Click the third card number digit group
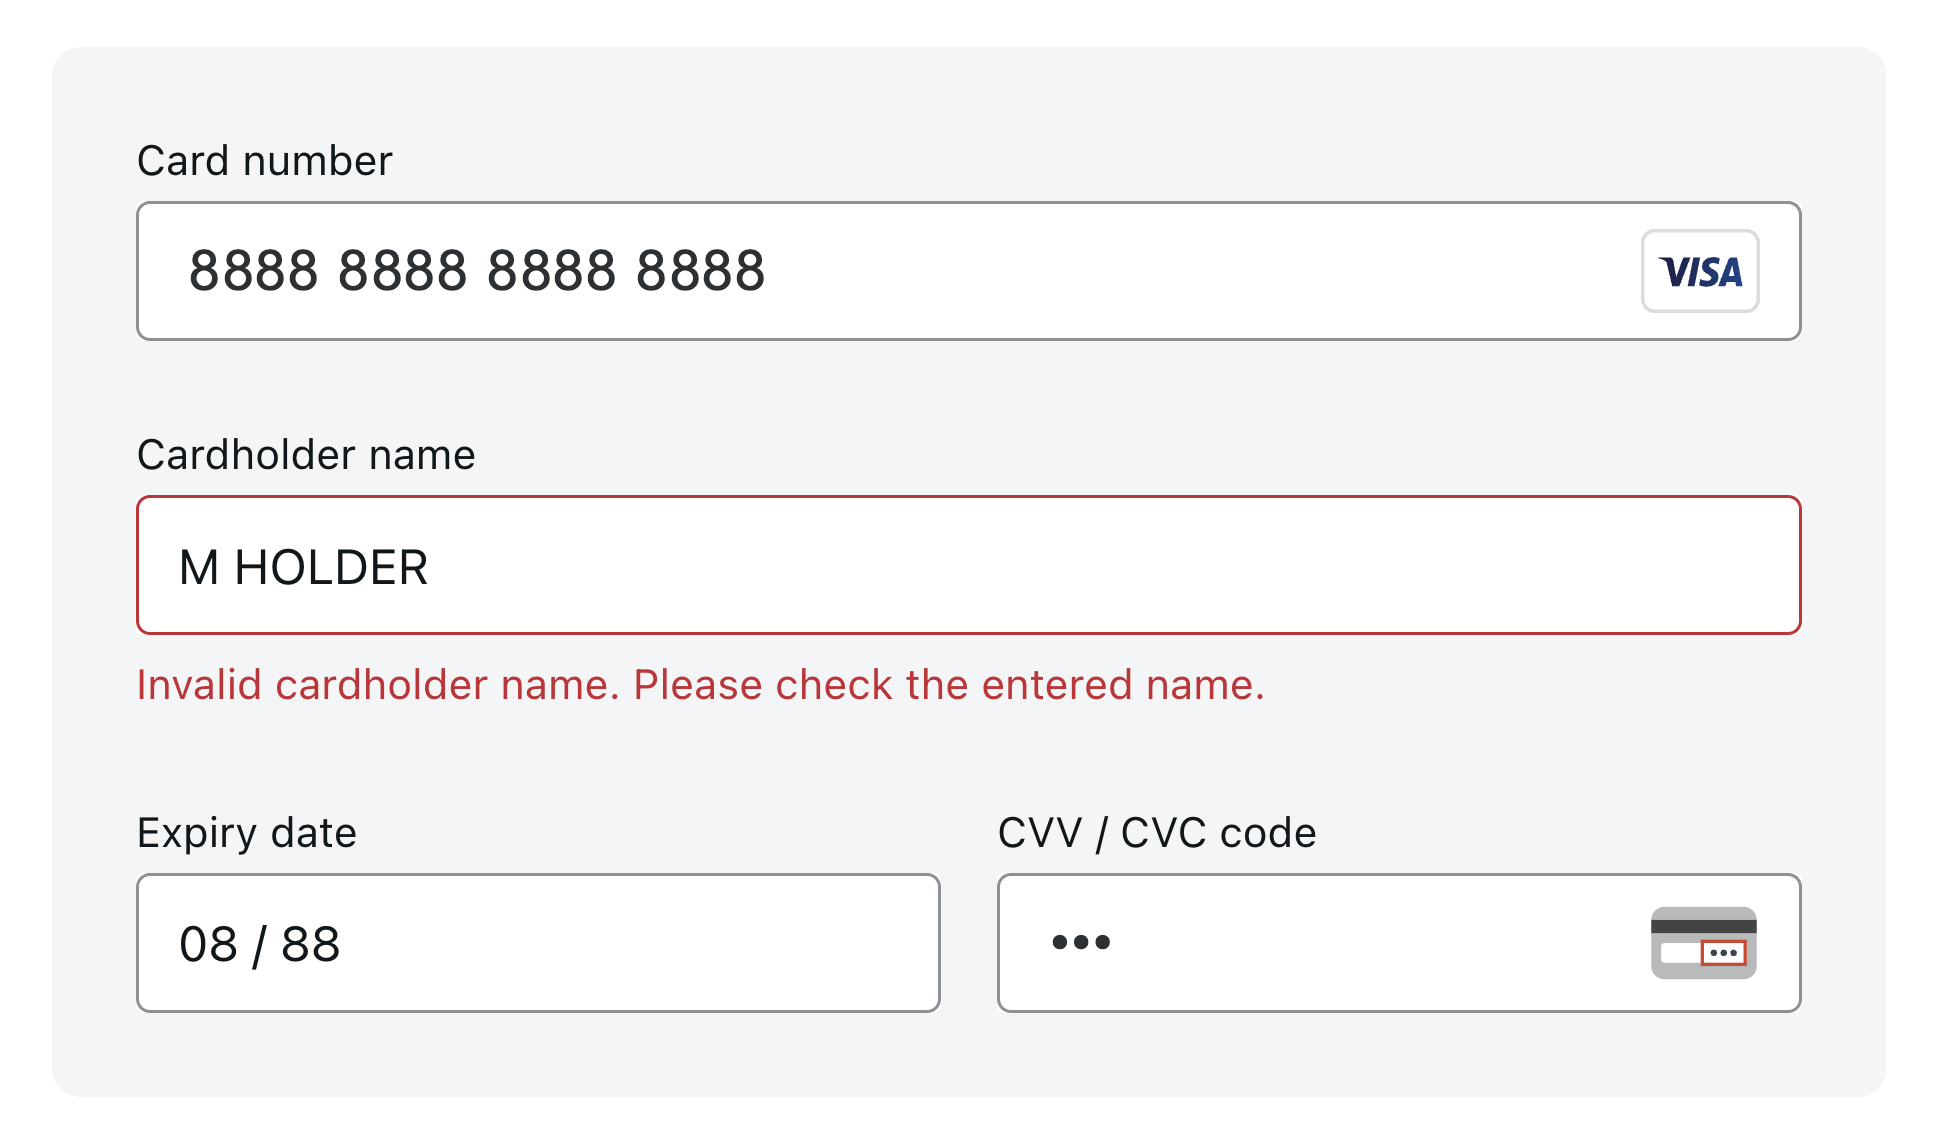This screenshot has width=1944, height=1142. (x=551, y=271)
